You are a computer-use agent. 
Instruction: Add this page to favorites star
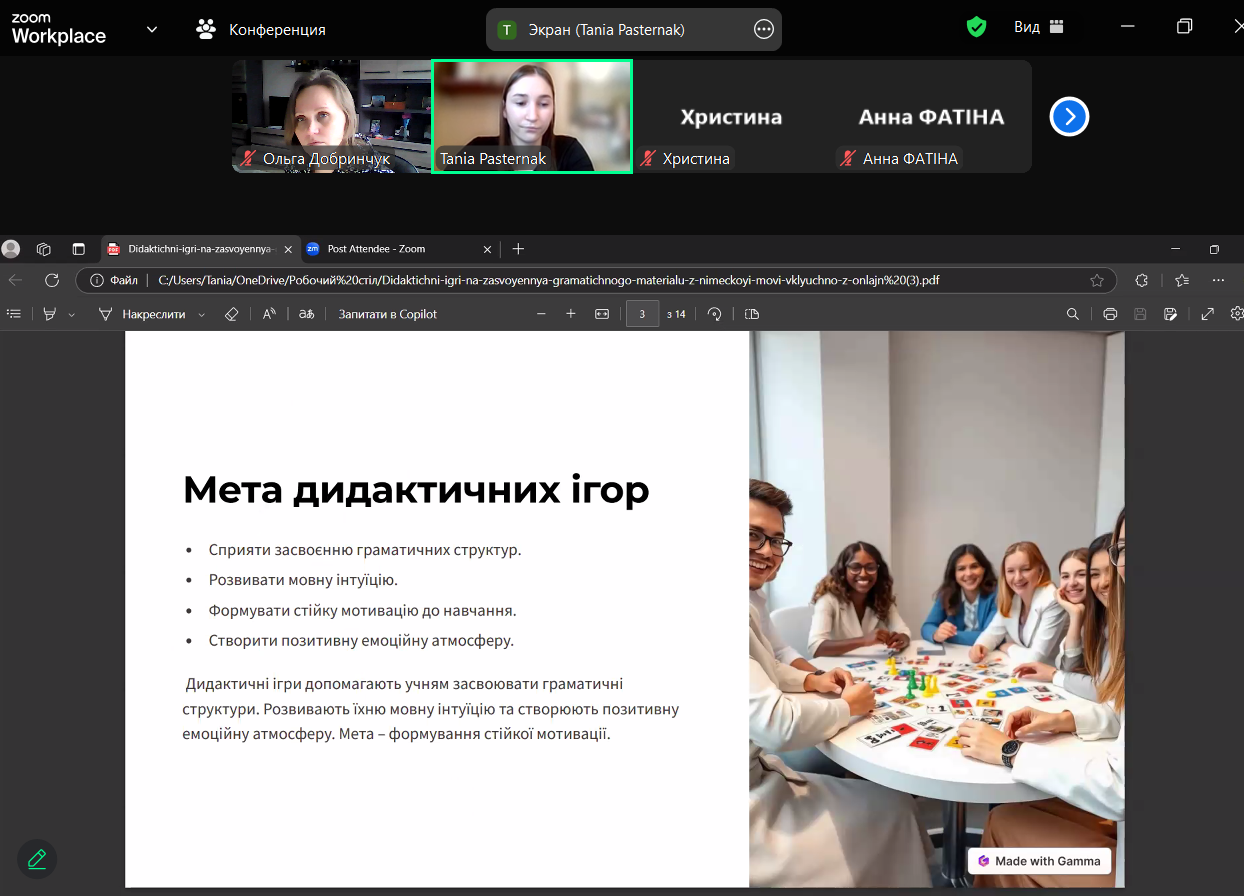pyautogui.click(x=1097, y=281)
